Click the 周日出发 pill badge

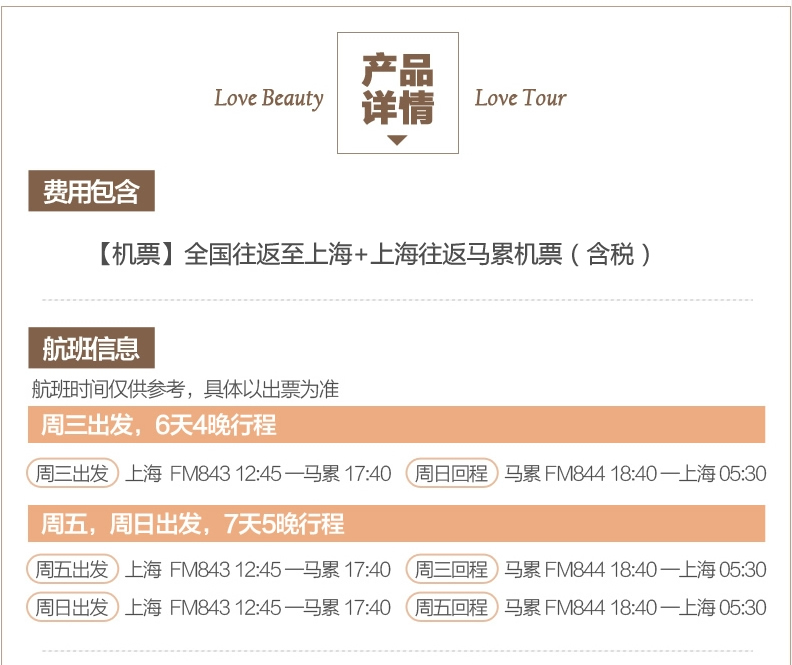[72, 607]
